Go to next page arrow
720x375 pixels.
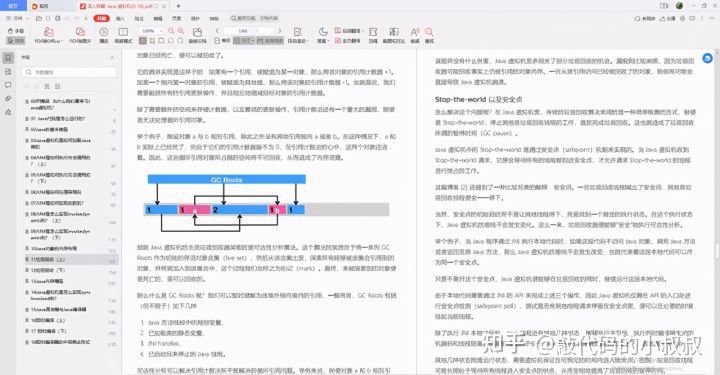[x=279, y=31]
